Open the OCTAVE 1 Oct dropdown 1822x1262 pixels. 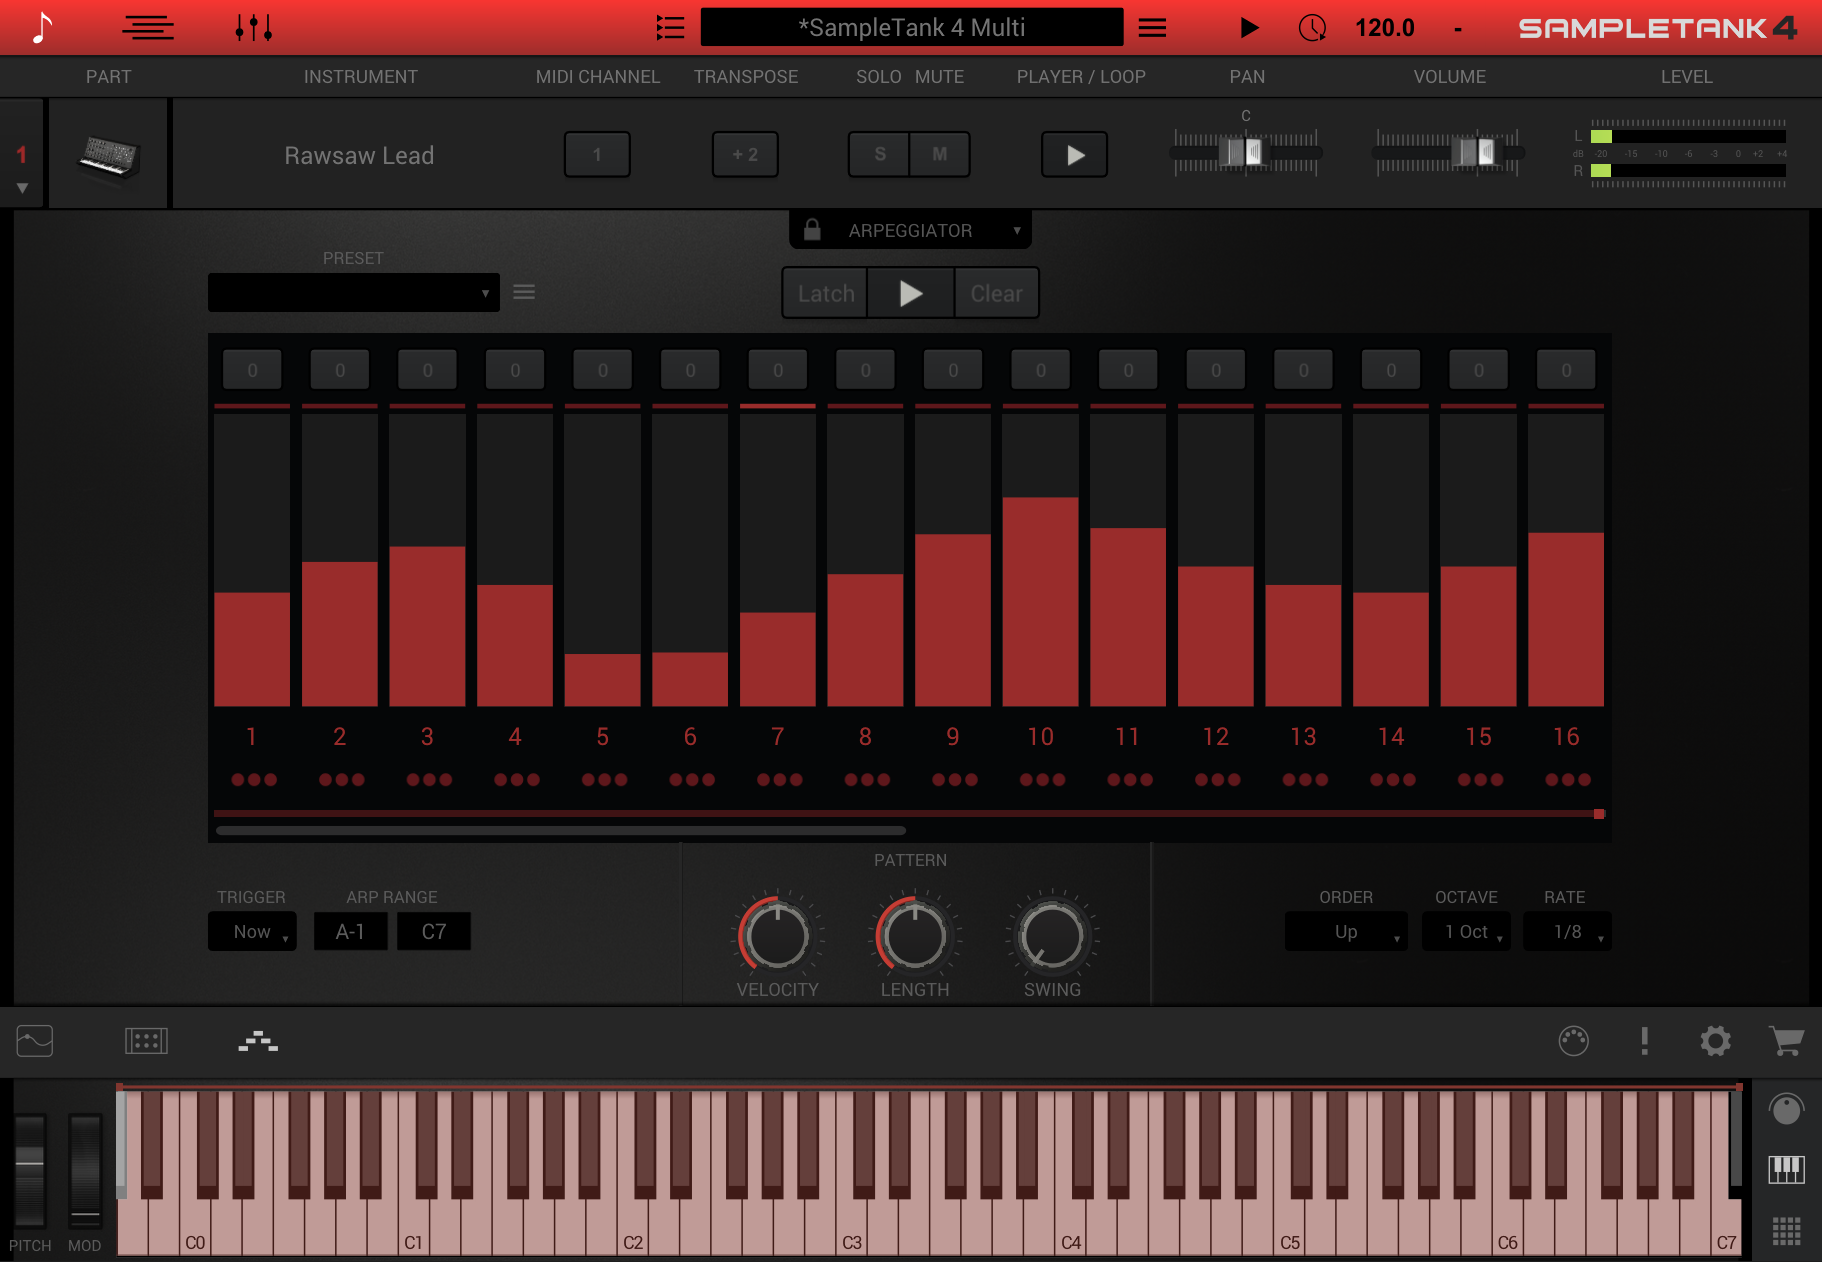1466,931
